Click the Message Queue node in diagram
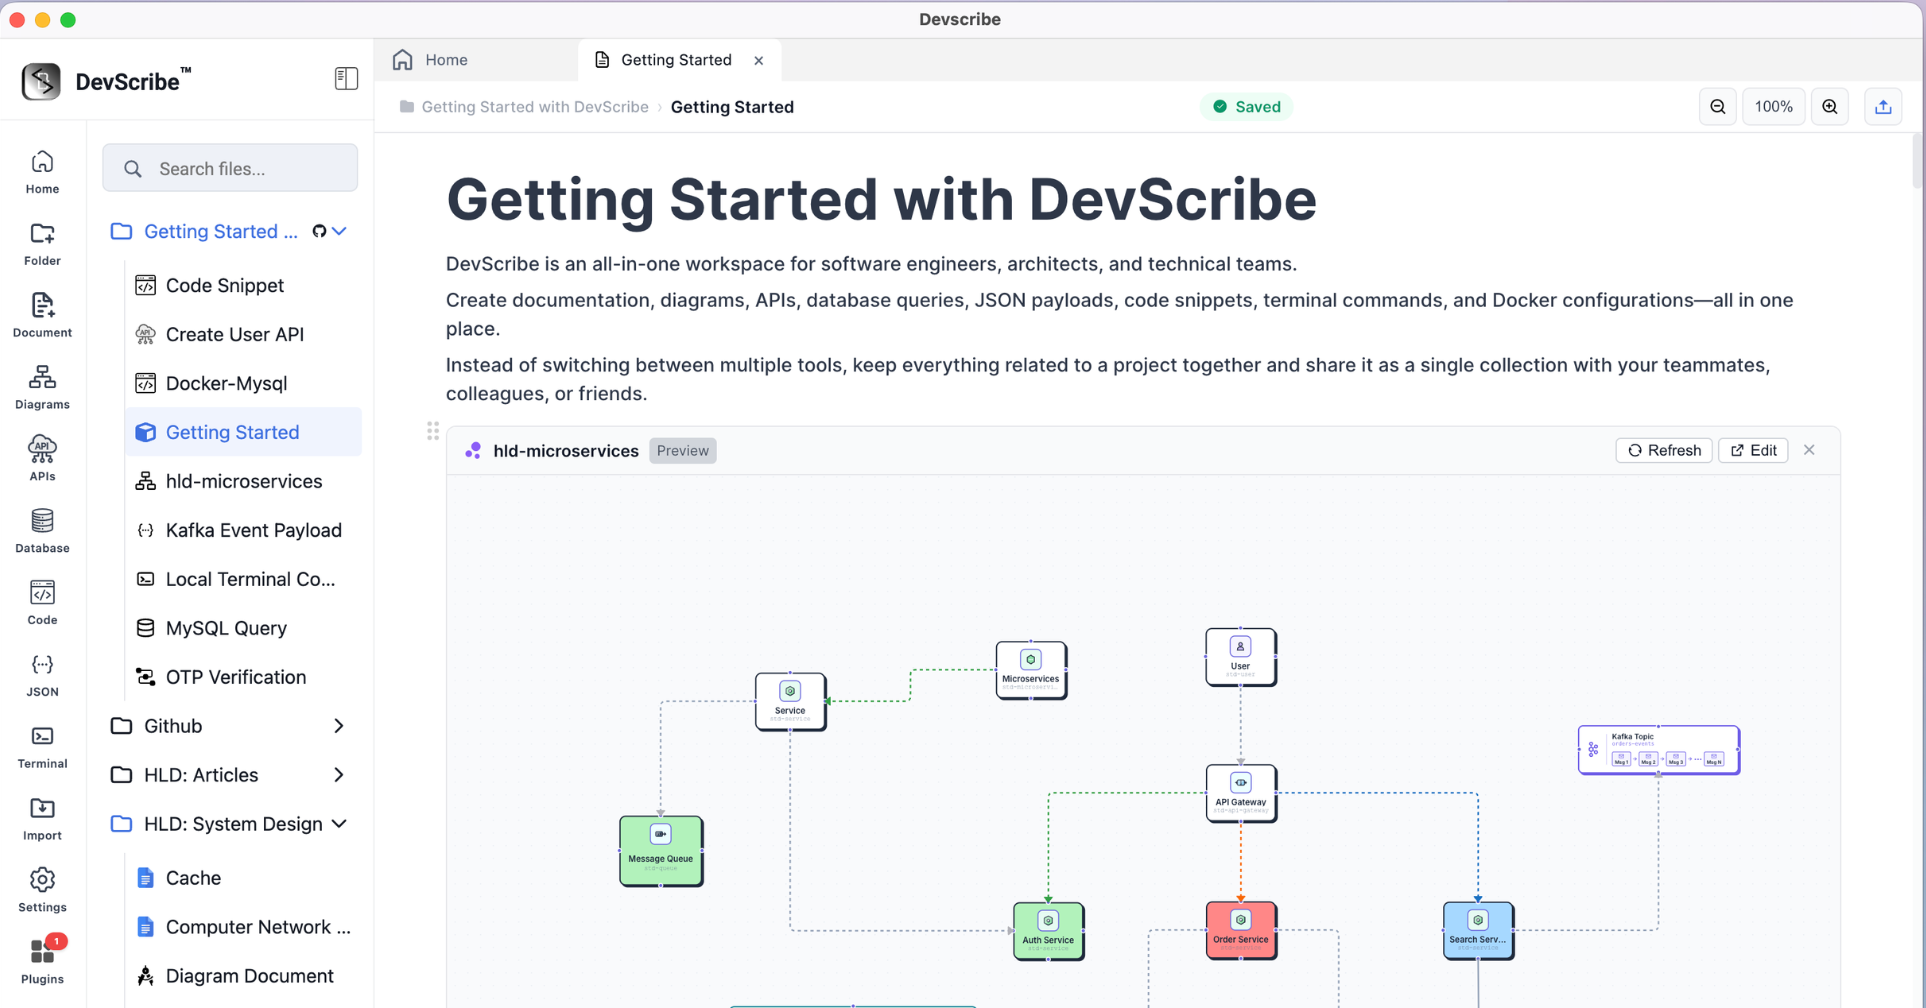This screenshot has height=1008, width=1926. tap(660, 850)
